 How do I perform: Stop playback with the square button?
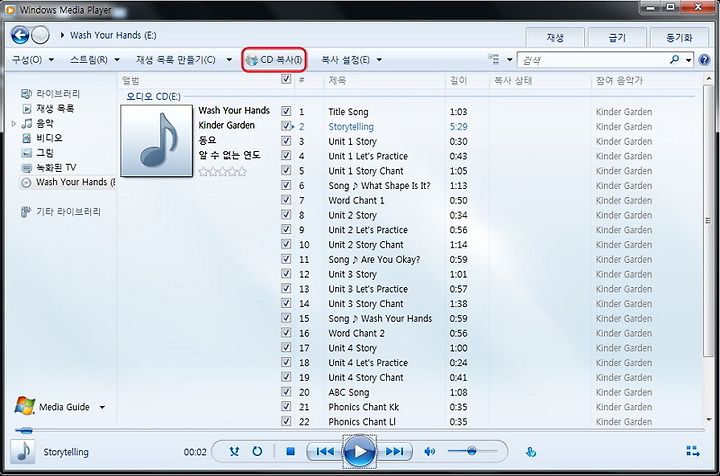pyautogui.click(x=290, y=452)
